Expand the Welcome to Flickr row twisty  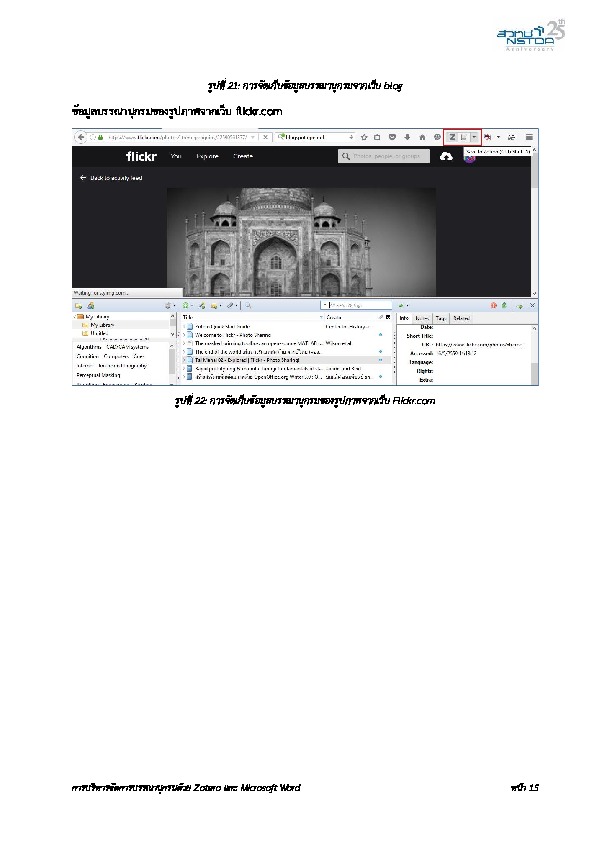tap(184, 335)
